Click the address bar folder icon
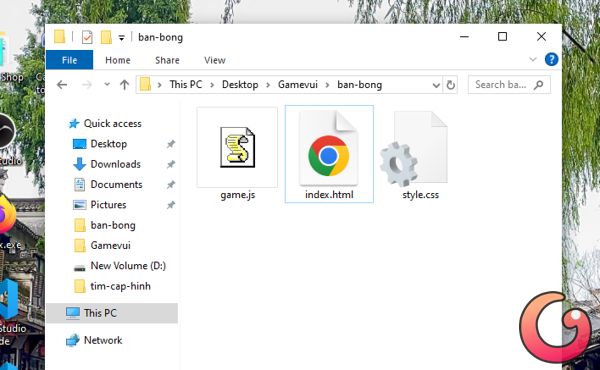This screenshot has height=370, width=600. [145, 85]
